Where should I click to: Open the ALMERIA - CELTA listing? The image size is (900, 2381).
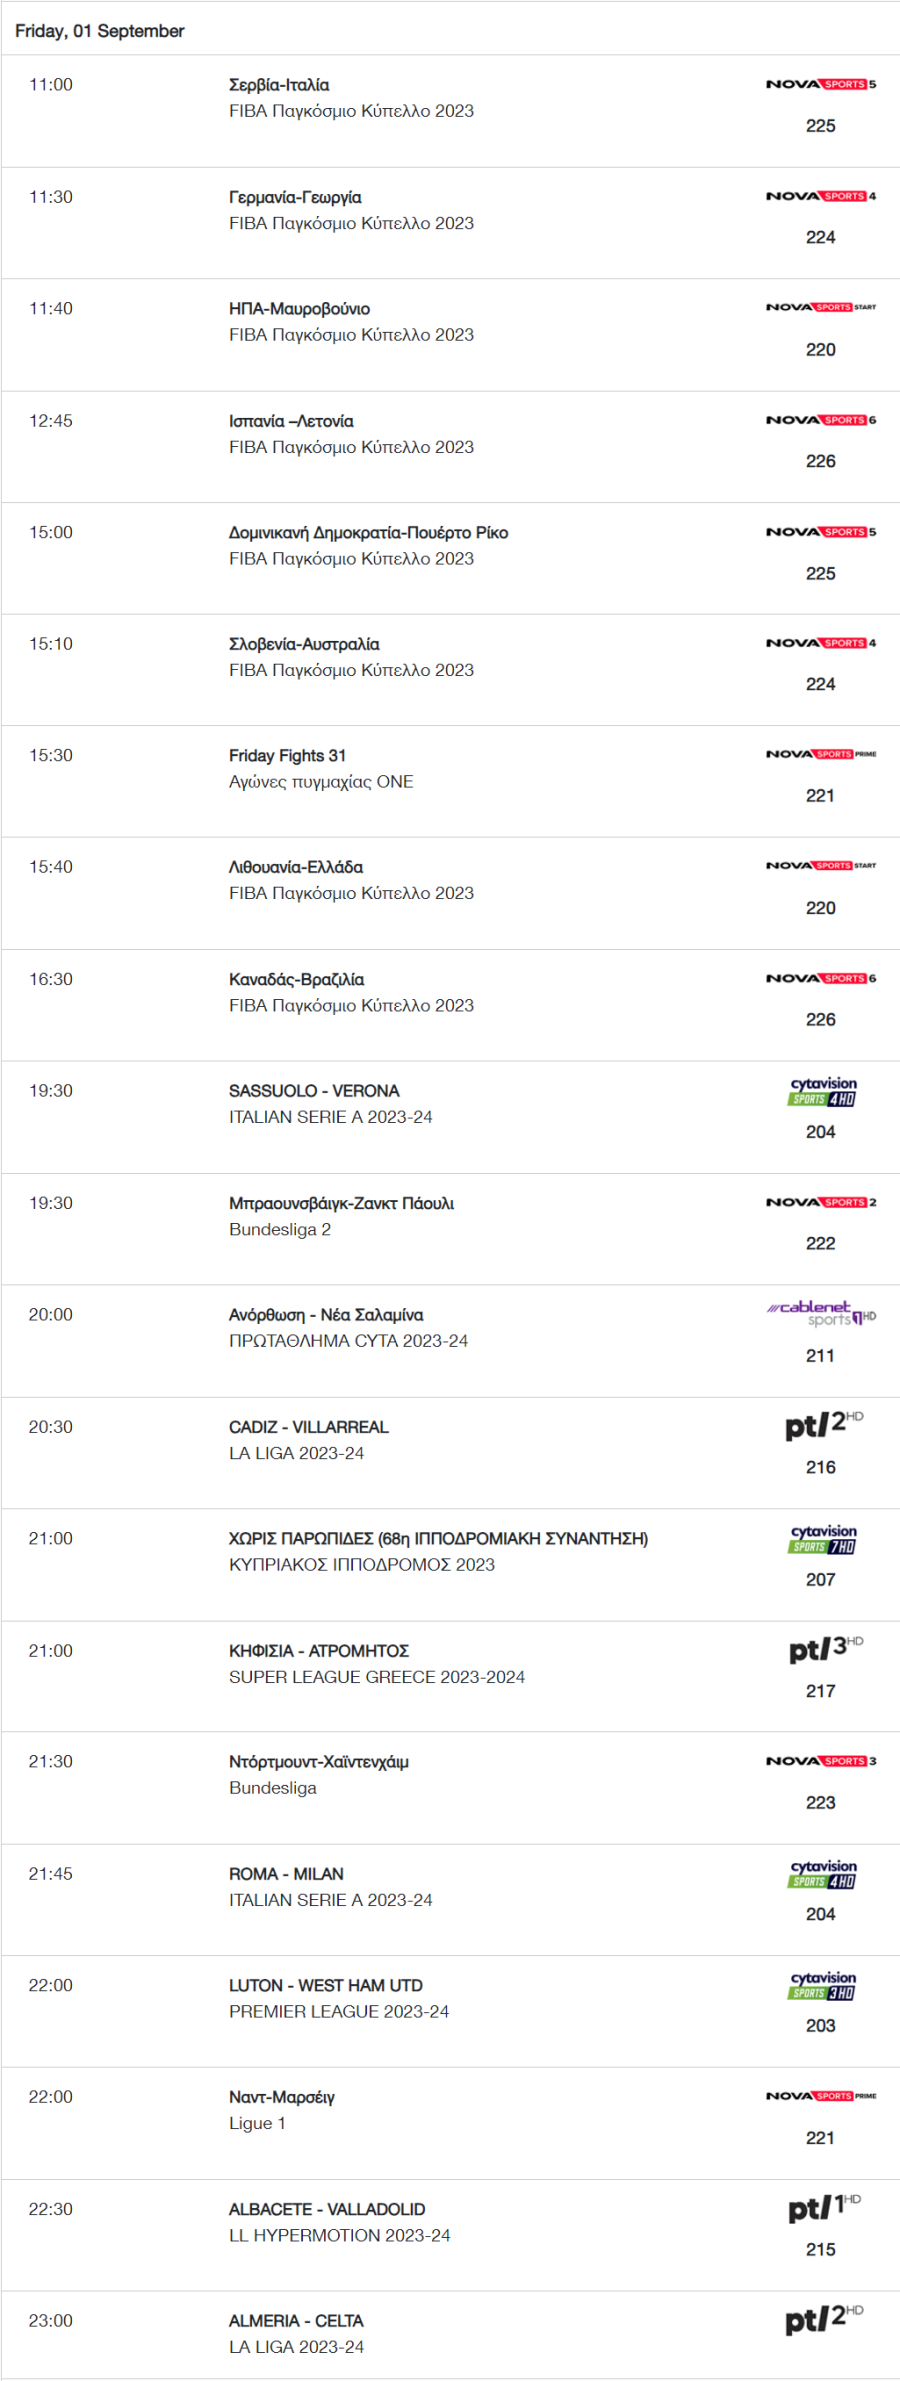coord(450,2335)
